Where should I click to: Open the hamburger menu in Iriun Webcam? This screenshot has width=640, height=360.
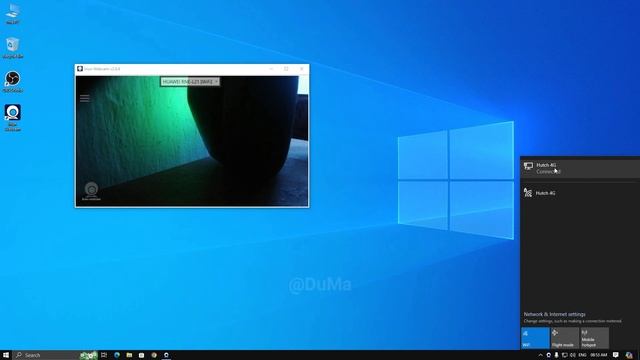click(85, 98)
